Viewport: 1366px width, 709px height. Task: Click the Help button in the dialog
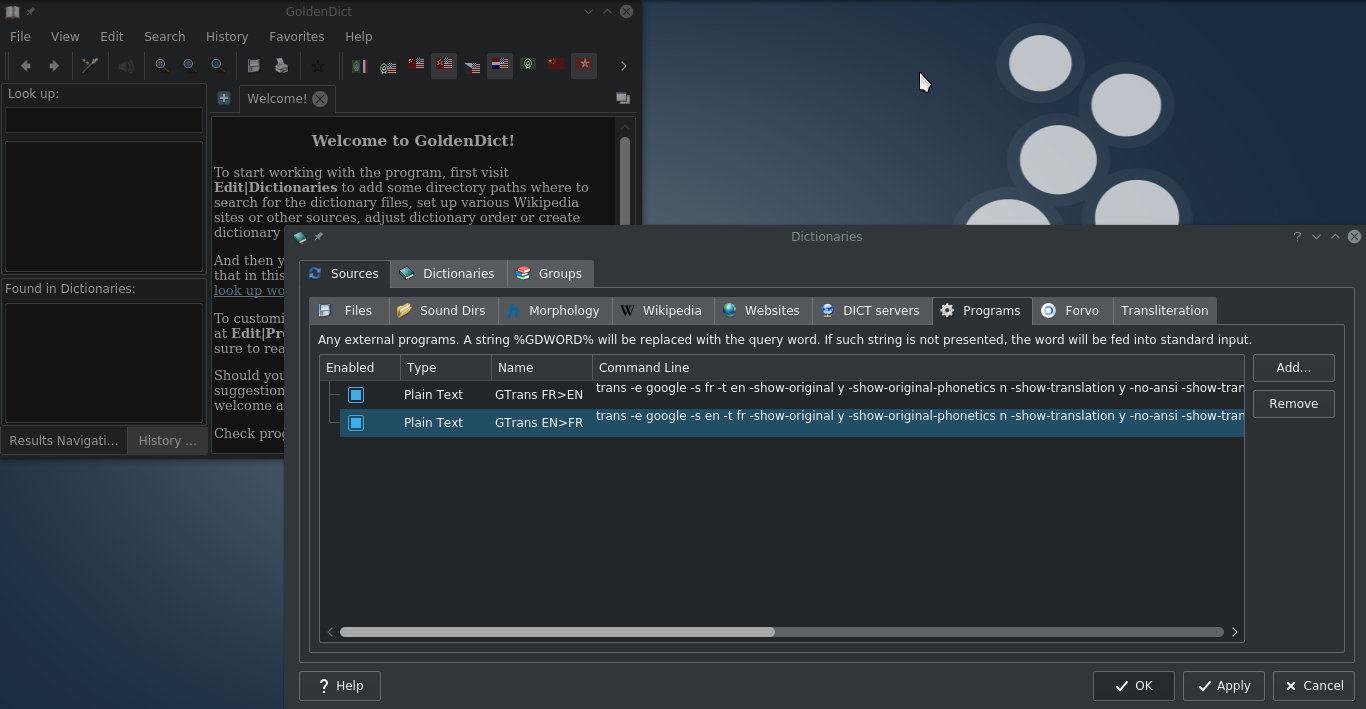coord(339,686)
